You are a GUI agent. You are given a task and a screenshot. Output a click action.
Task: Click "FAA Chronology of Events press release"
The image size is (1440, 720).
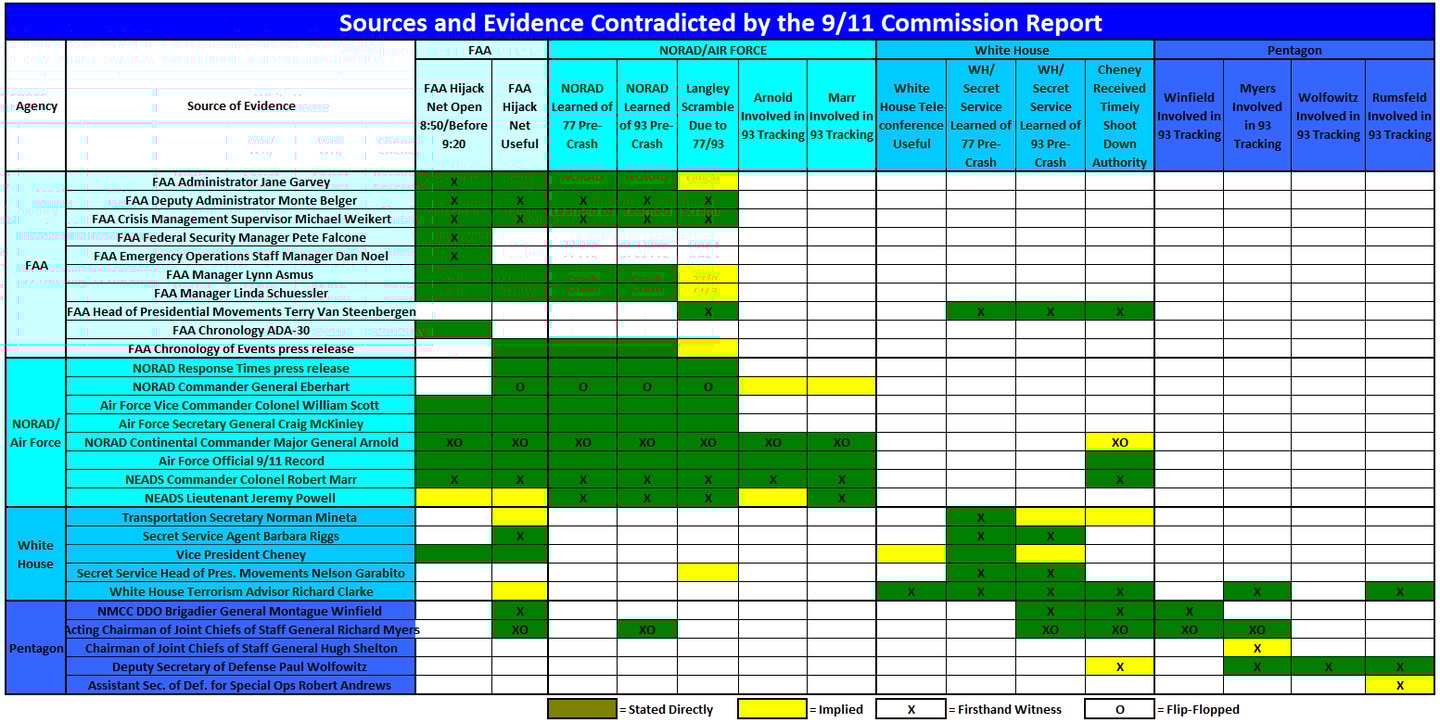point(241,349)
